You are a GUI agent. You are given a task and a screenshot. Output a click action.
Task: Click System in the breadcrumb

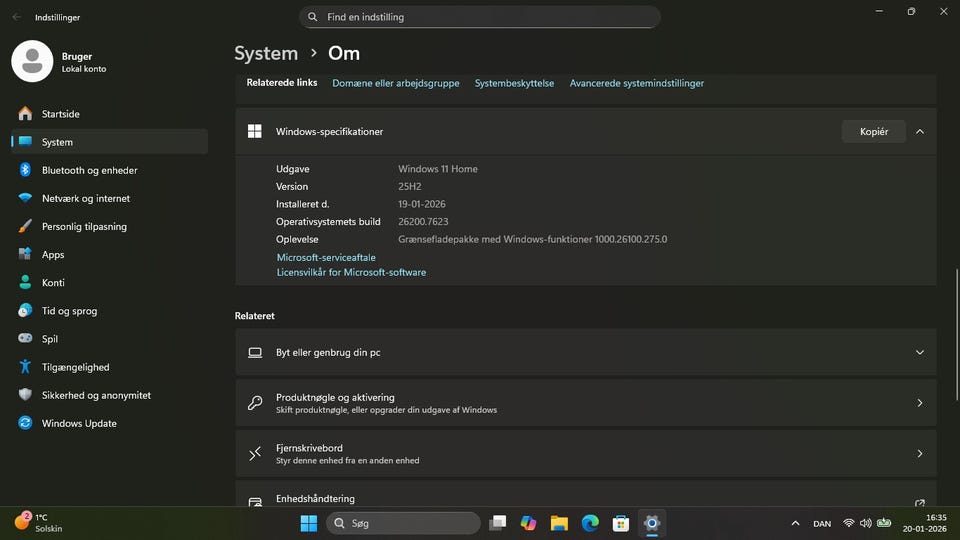point(266,53)
